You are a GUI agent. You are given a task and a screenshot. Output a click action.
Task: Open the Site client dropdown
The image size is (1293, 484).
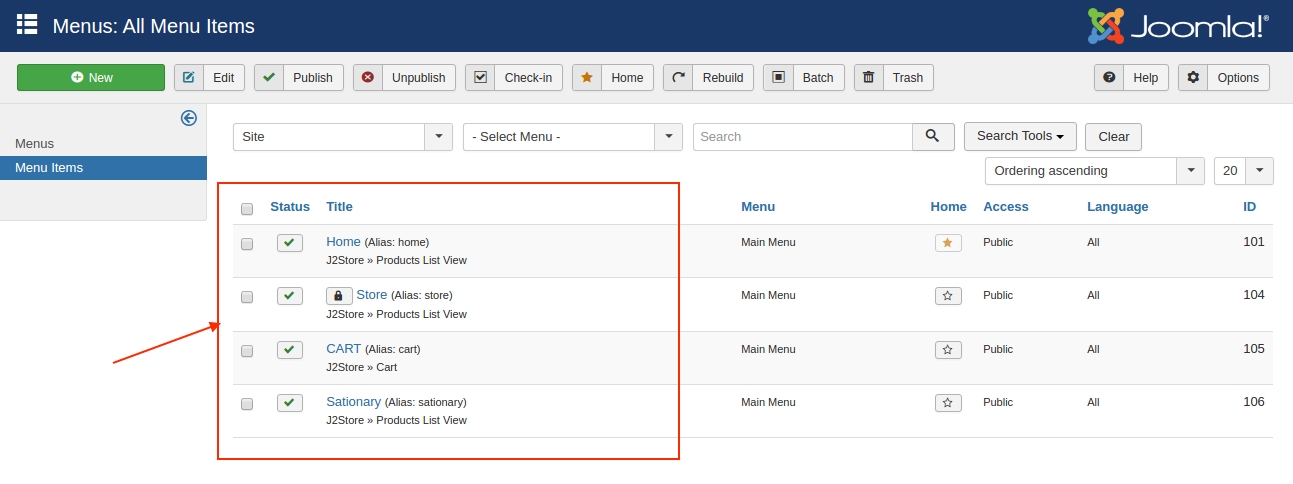[x=342, y=137]
